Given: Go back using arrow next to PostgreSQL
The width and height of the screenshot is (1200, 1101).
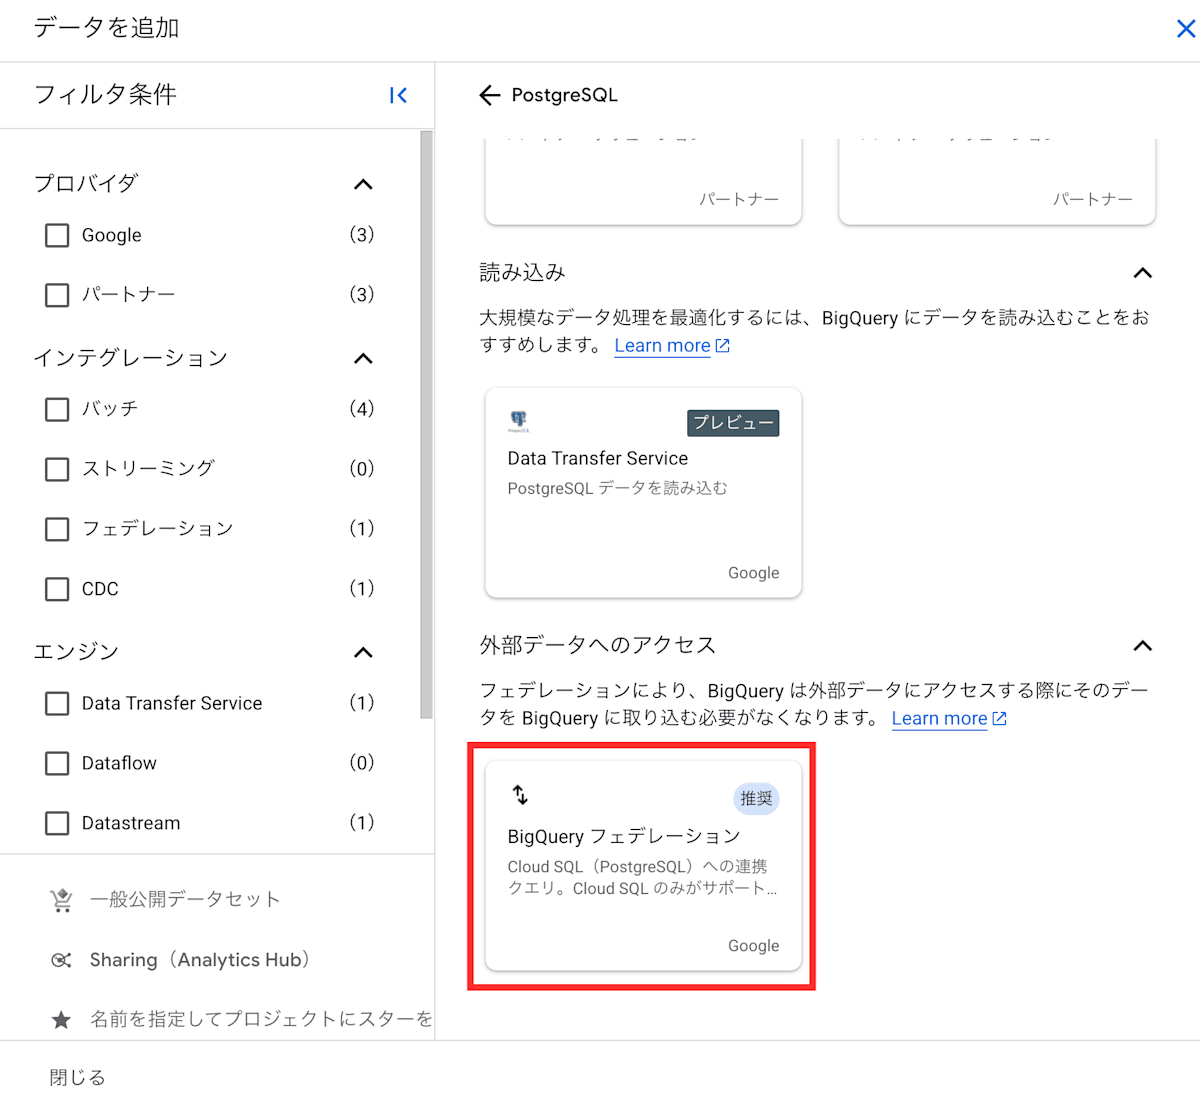Looking at the screenshot, I should pos(489,95).
